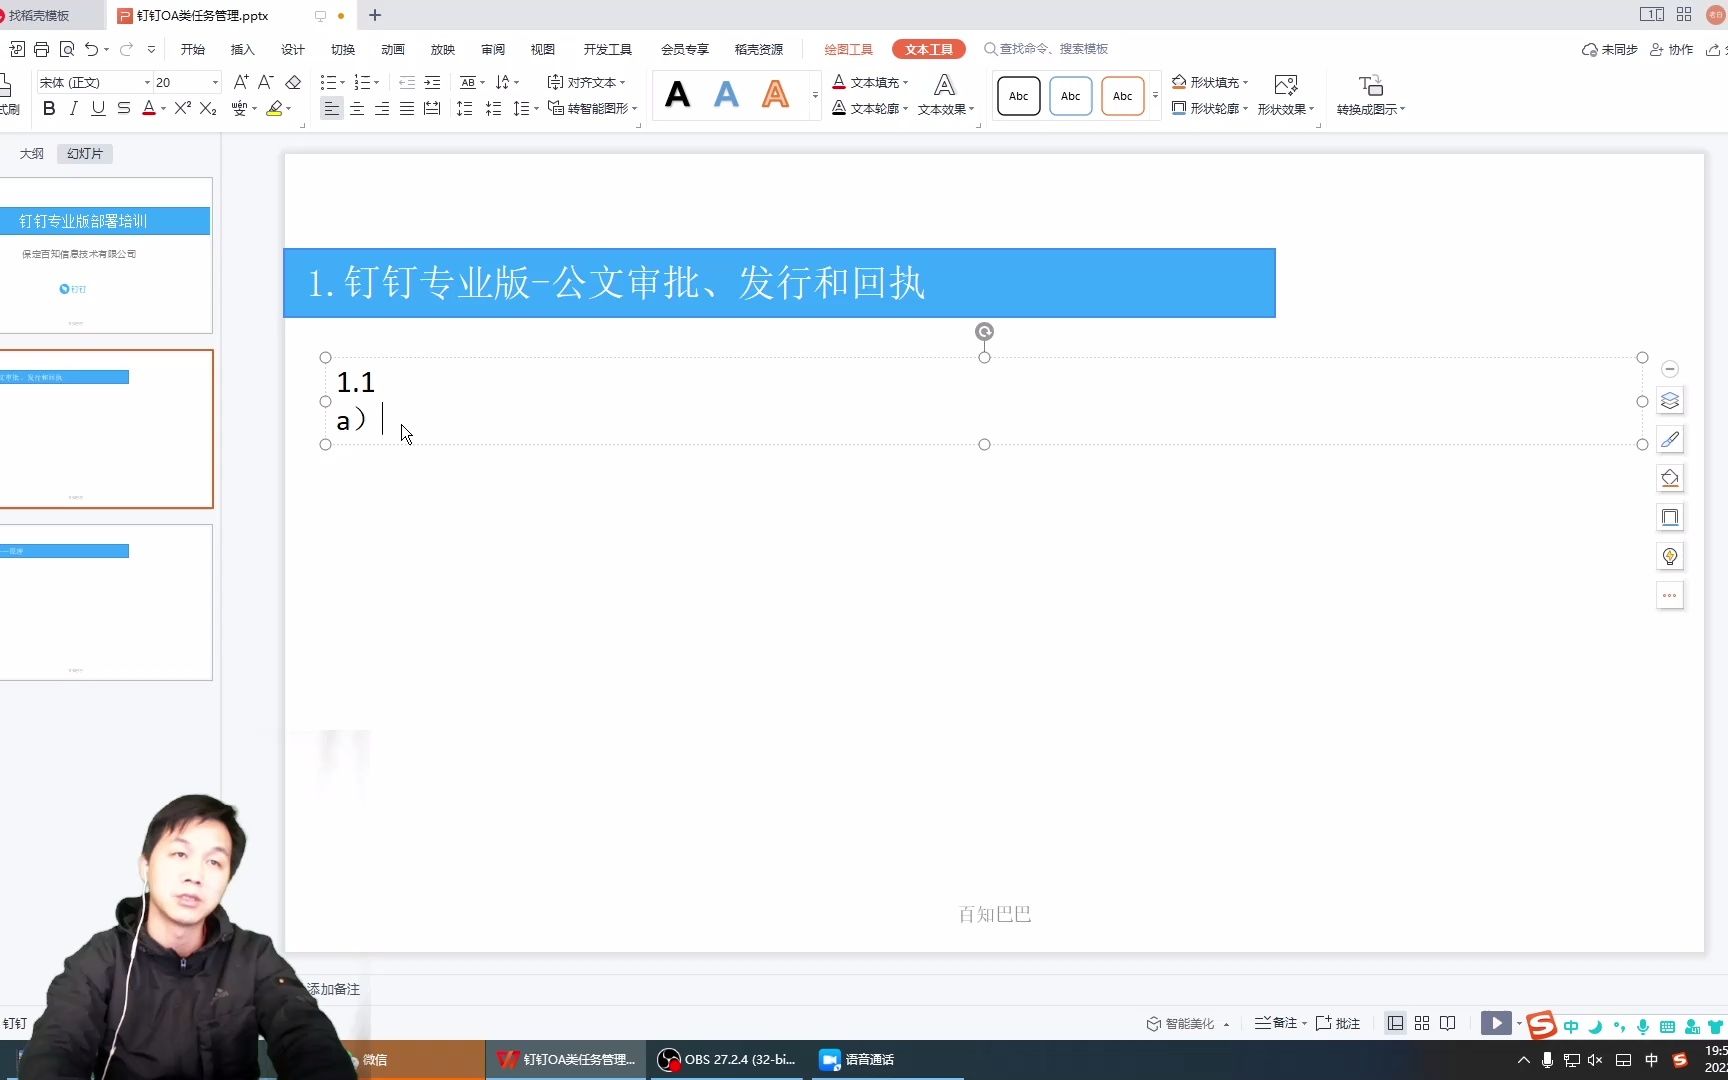
Task: Open the 形状填充 dropdown
Action: point(1210,82)
